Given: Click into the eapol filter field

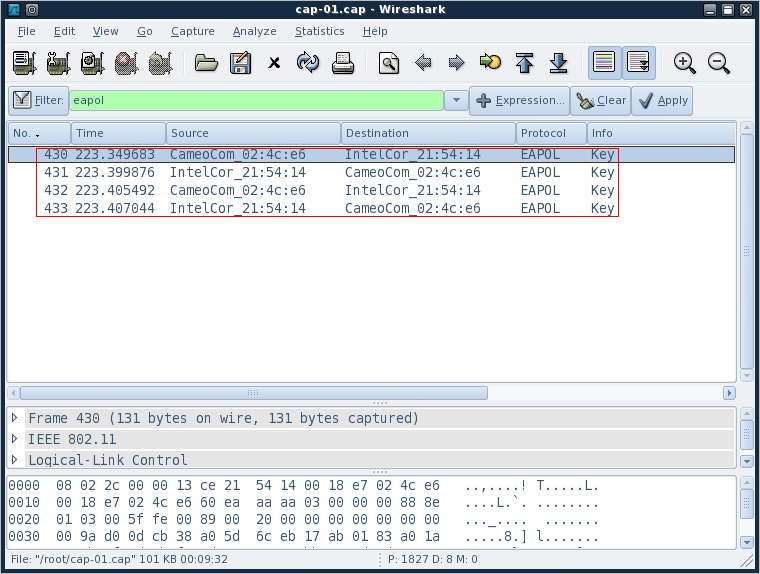Looking at the screenshot, I should pyautogui.click(x=256, y=100).
